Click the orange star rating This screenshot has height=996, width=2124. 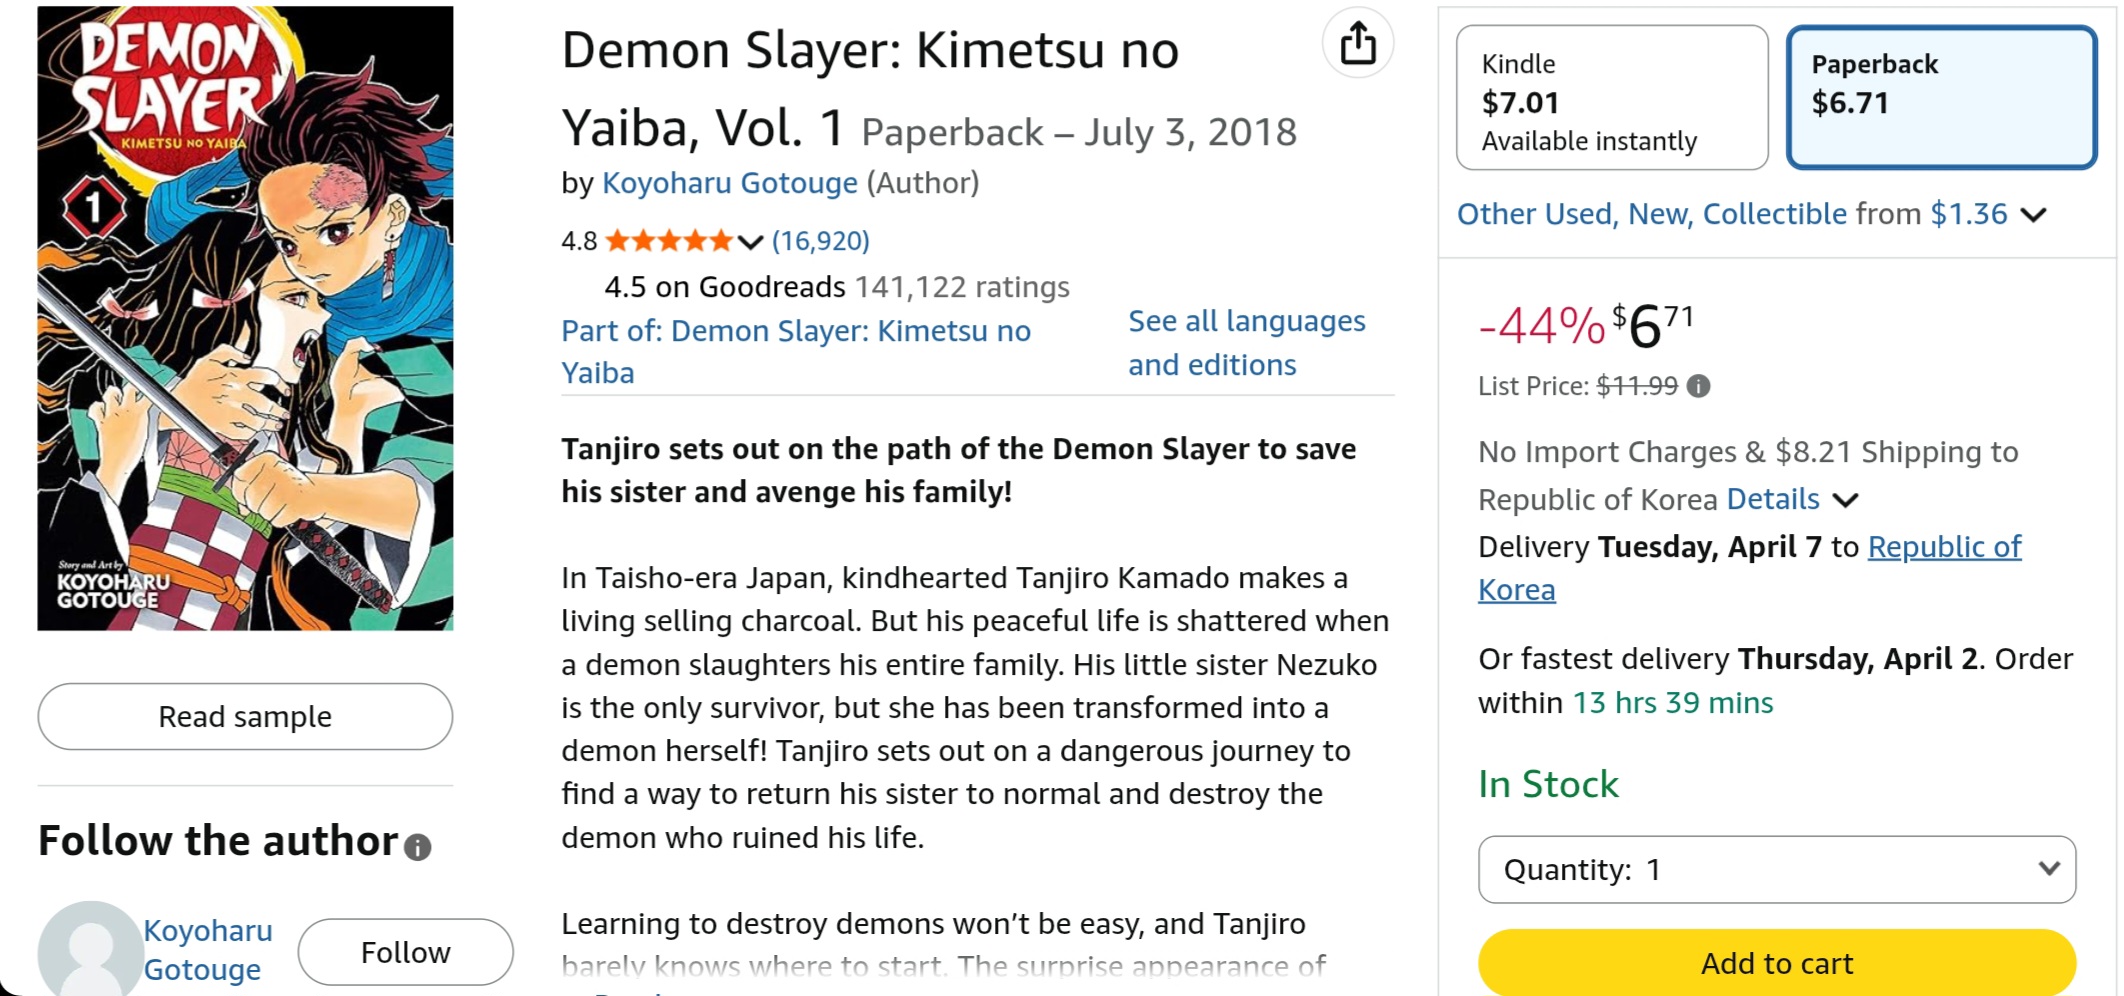pyautogui.click(x=668, y=241)
